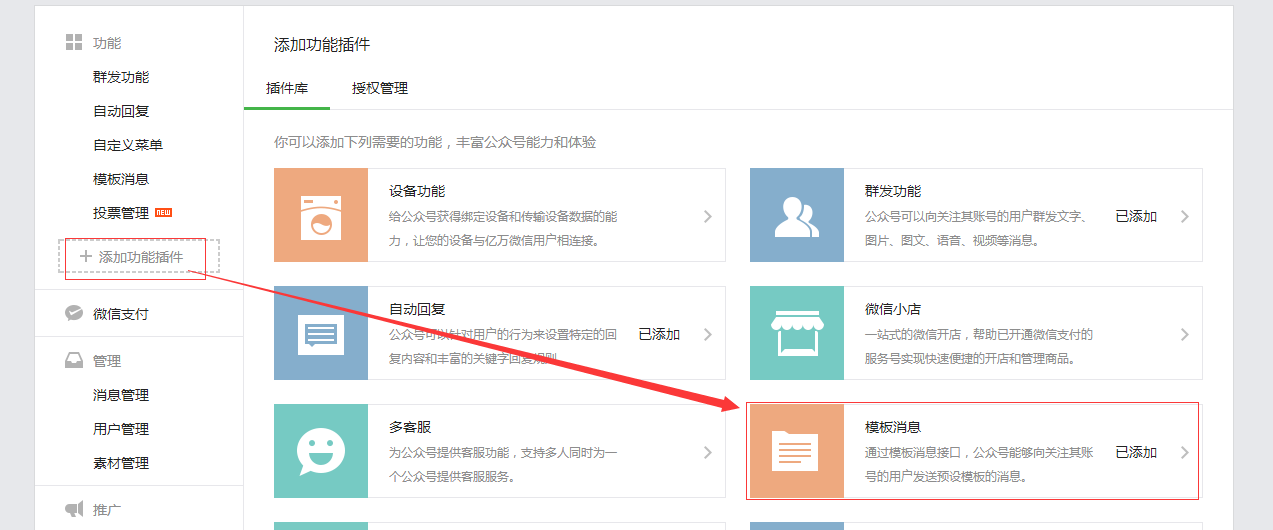1273x530 pixels.
Task: Click the 推广 section heading
Action: pos(107,510)
